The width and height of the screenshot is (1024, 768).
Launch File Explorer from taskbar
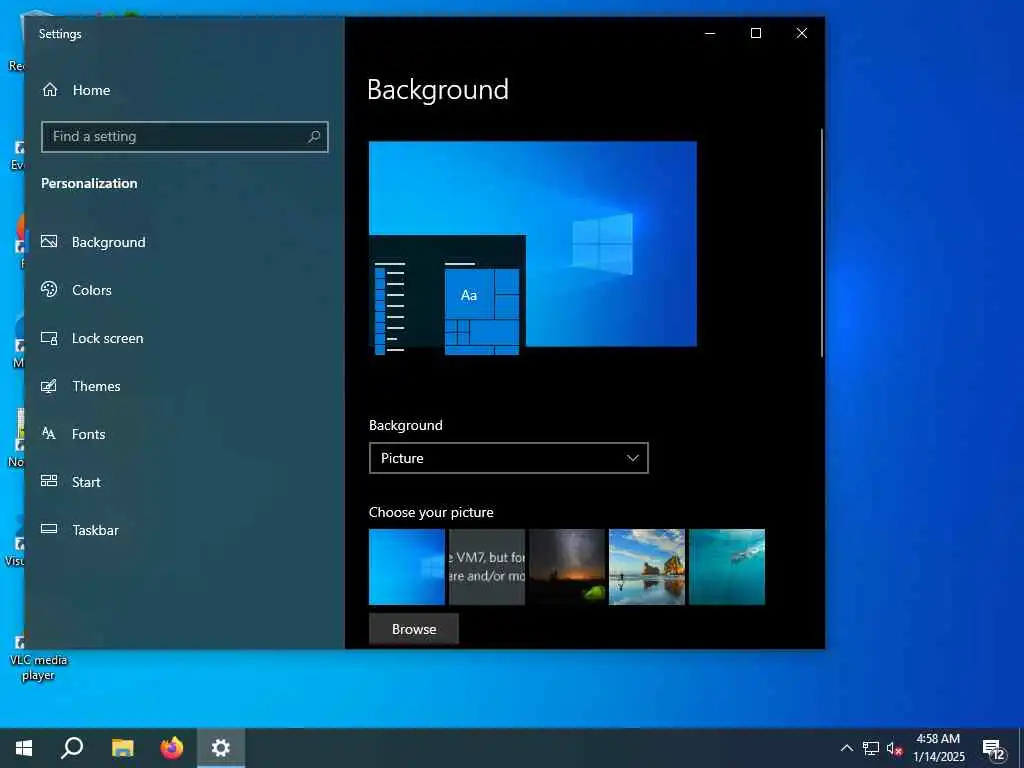[122, 748]
